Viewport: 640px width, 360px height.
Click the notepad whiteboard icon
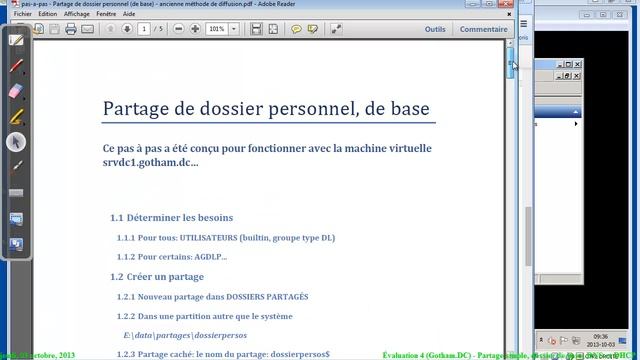16,40
